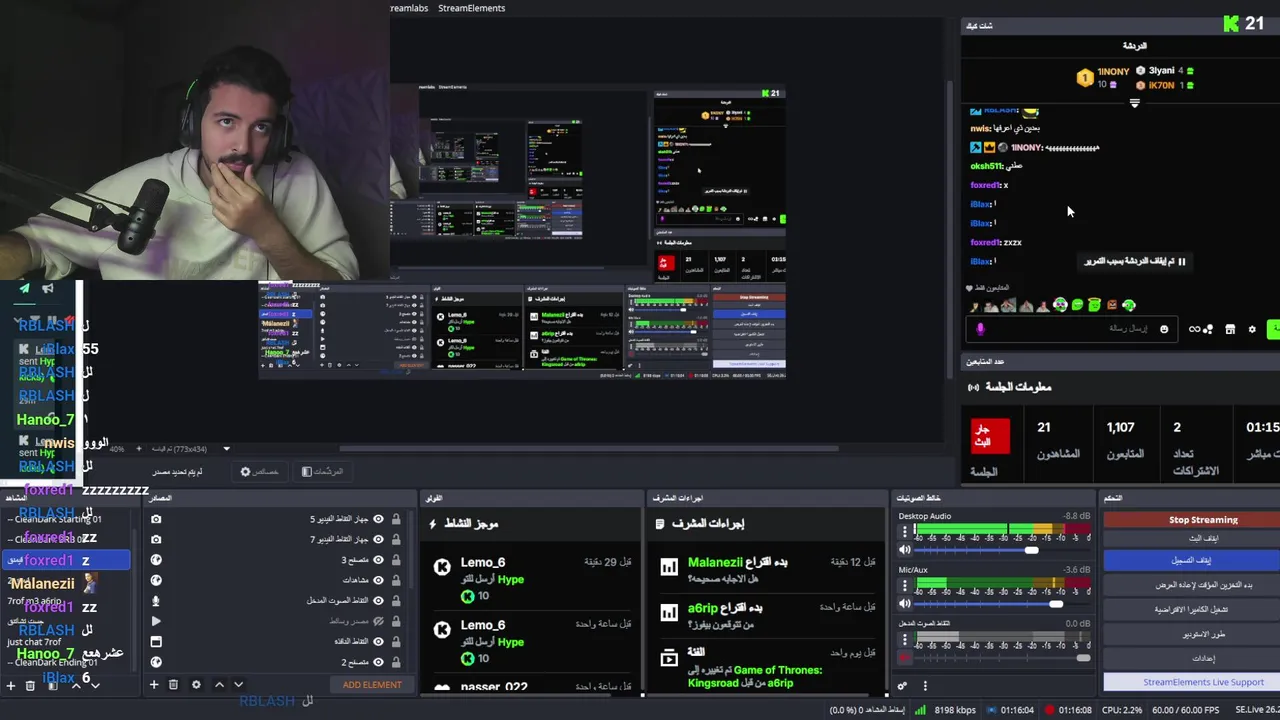Unmute the third mixer track's red speaker icon
The image size is (1280, 720).
(905, 658)
